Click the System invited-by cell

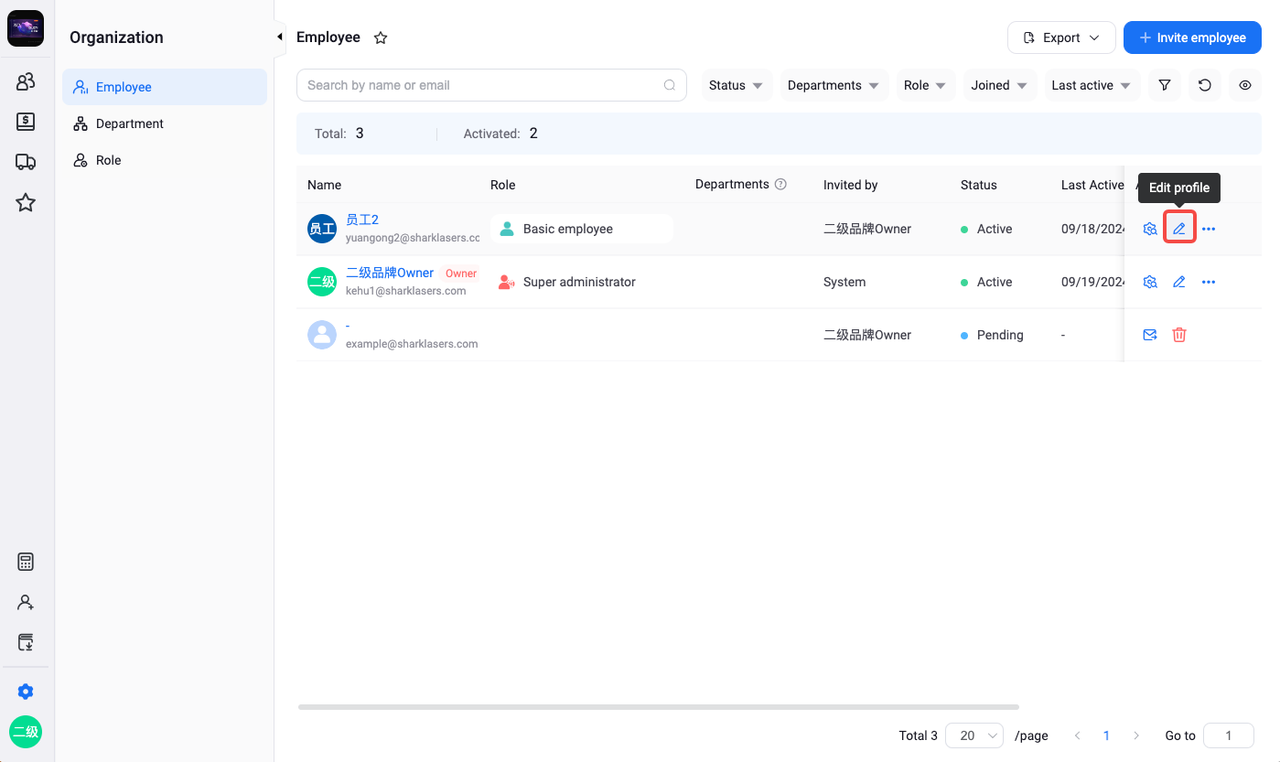pos(844,282)
